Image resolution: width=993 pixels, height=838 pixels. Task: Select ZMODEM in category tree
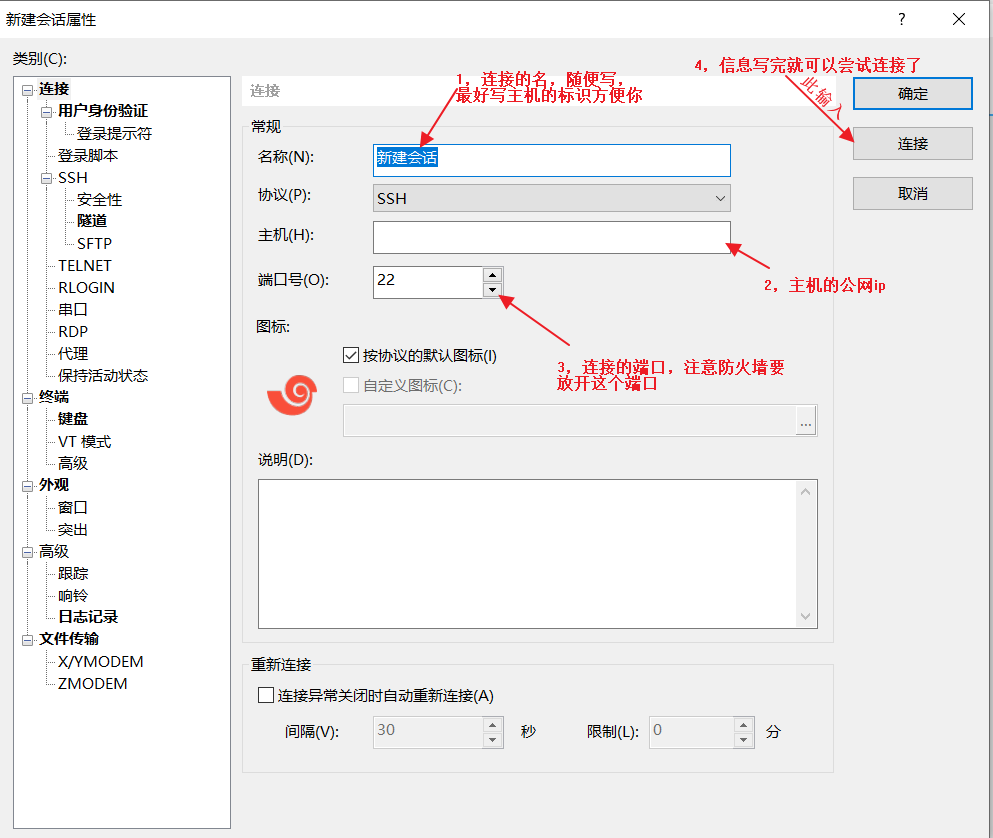pyautogui.click(x=92, y=684)
